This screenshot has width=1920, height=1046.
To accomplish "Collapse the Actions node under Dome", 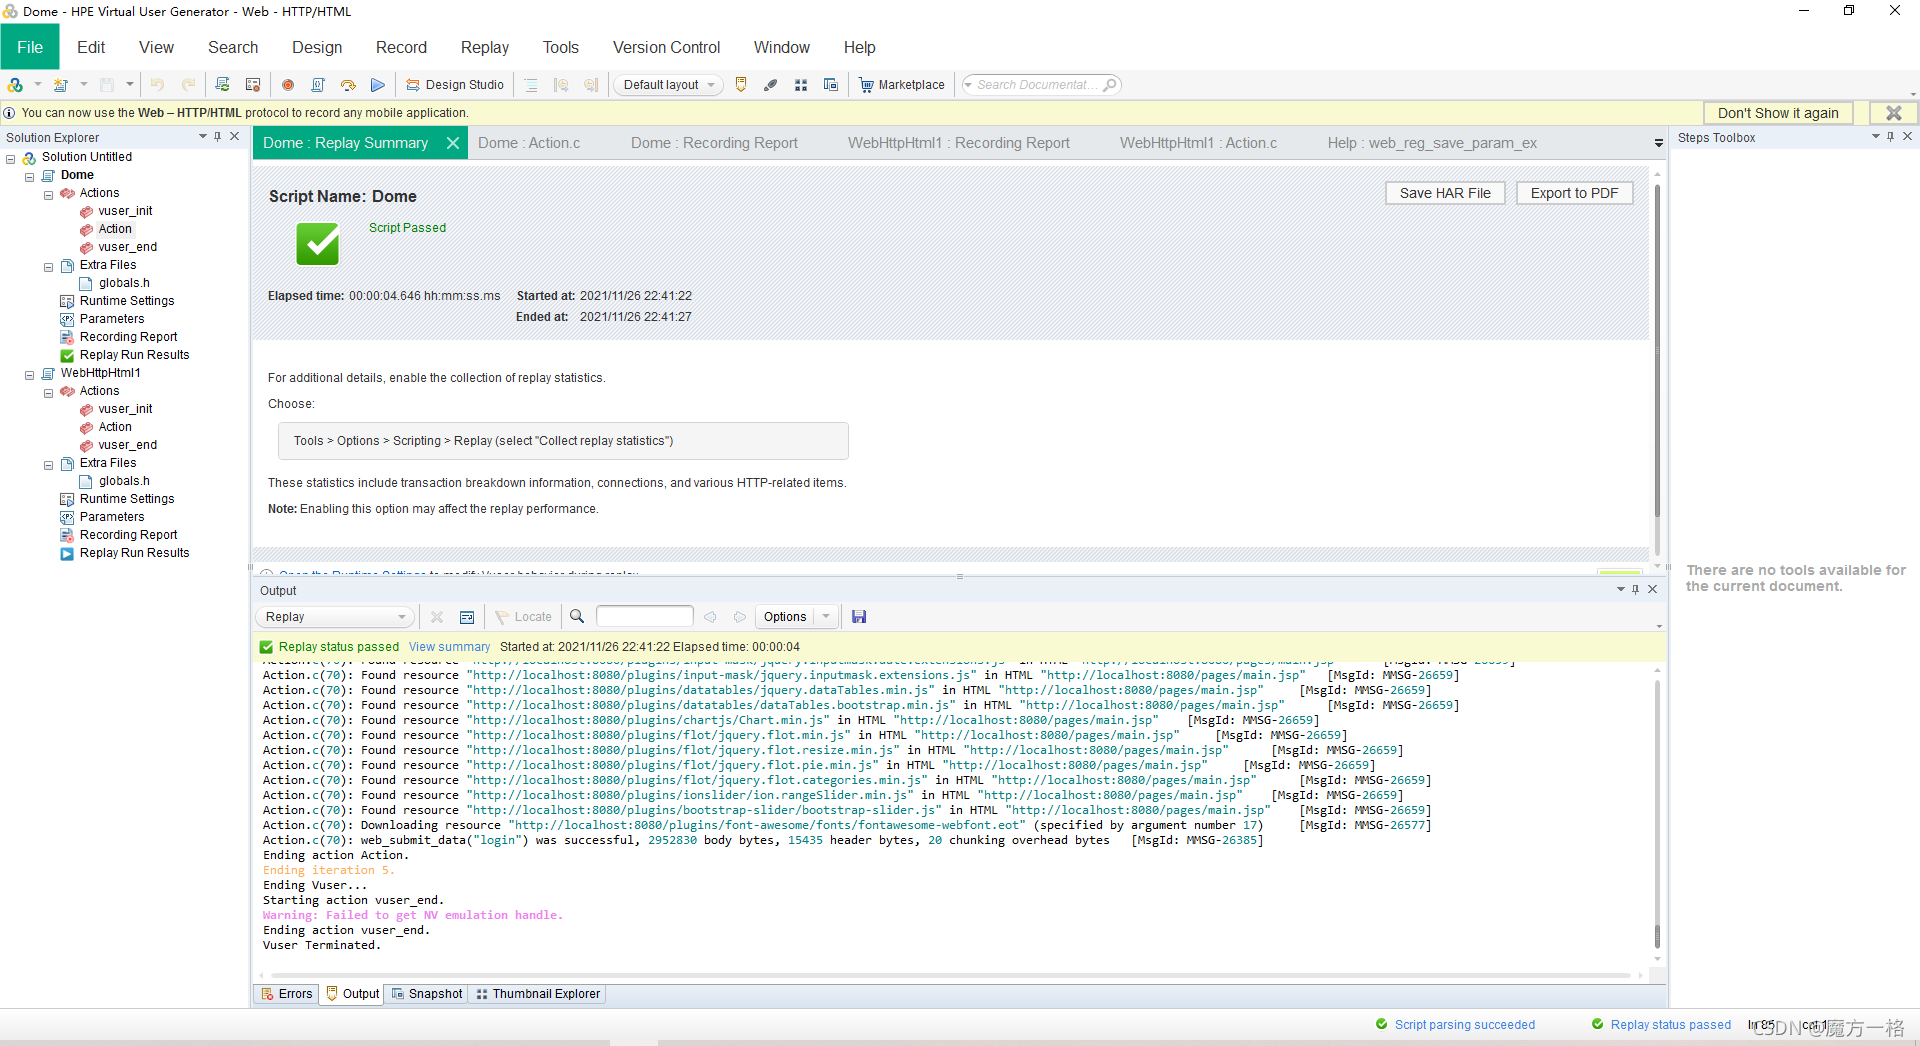I will [x=49, y=195].
